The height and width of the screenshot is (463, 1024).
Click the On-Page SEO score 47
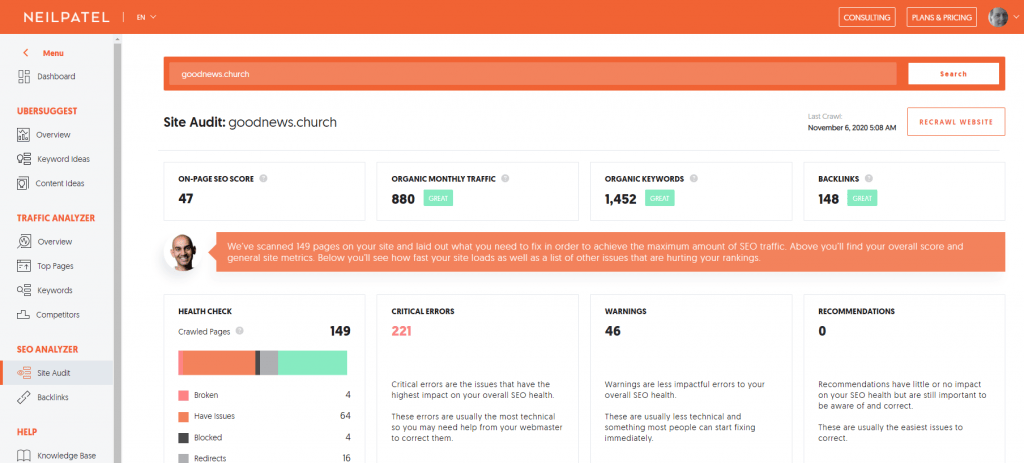185,199
